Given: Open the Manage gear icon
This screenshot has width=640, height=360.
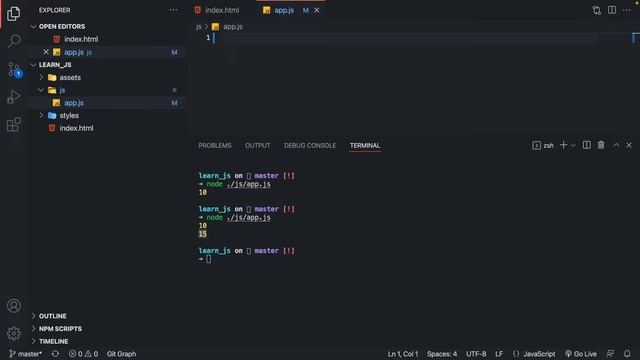Looking at the screenshot, I should 13,333.
